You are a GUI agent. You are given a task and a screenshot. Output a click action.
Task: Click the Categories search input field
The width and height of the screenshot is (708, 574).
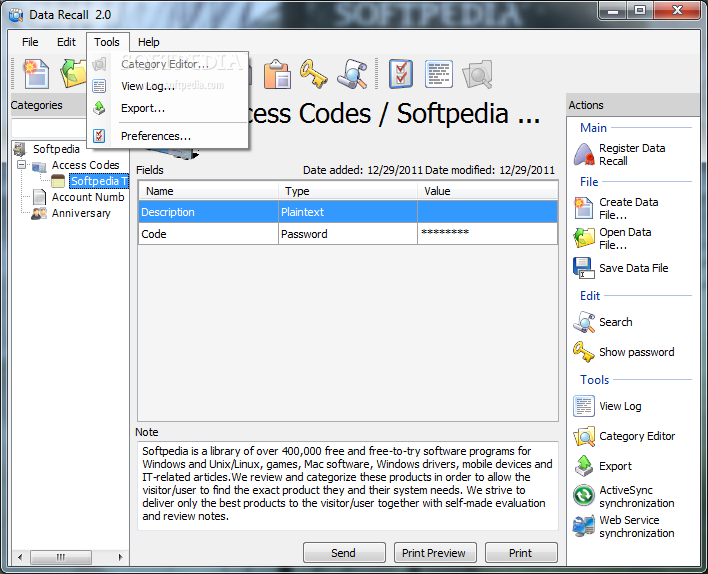pos(49,128)
